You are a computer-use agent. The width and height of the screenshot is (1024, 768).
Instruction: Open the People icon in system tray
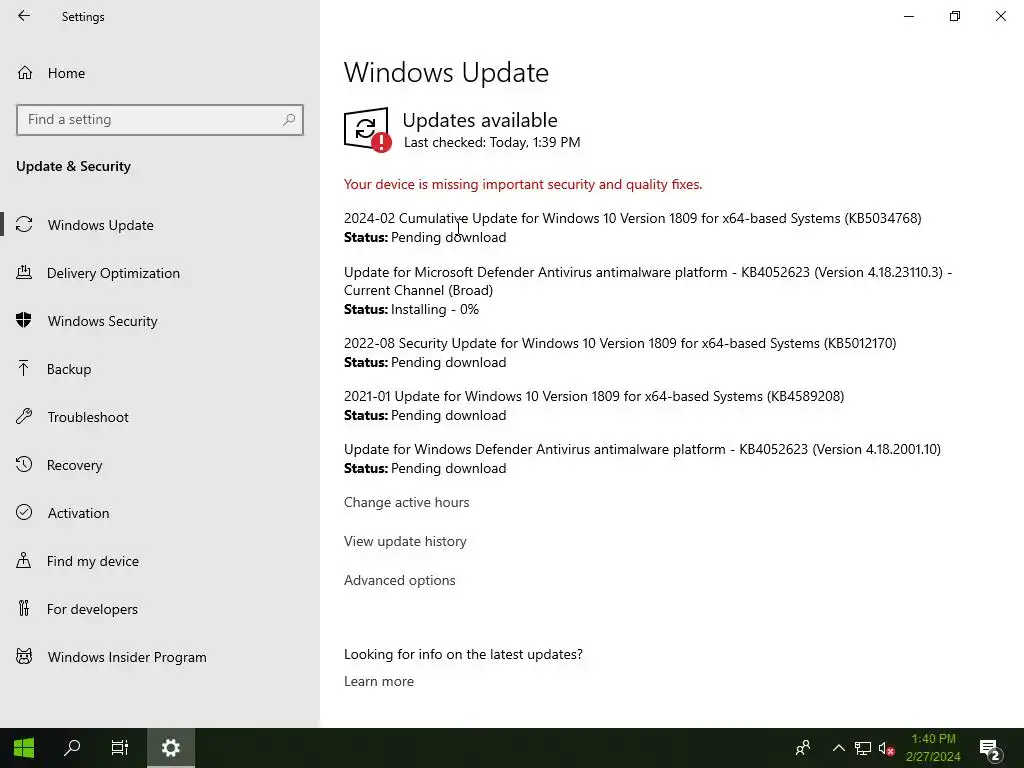click(803, 748)
